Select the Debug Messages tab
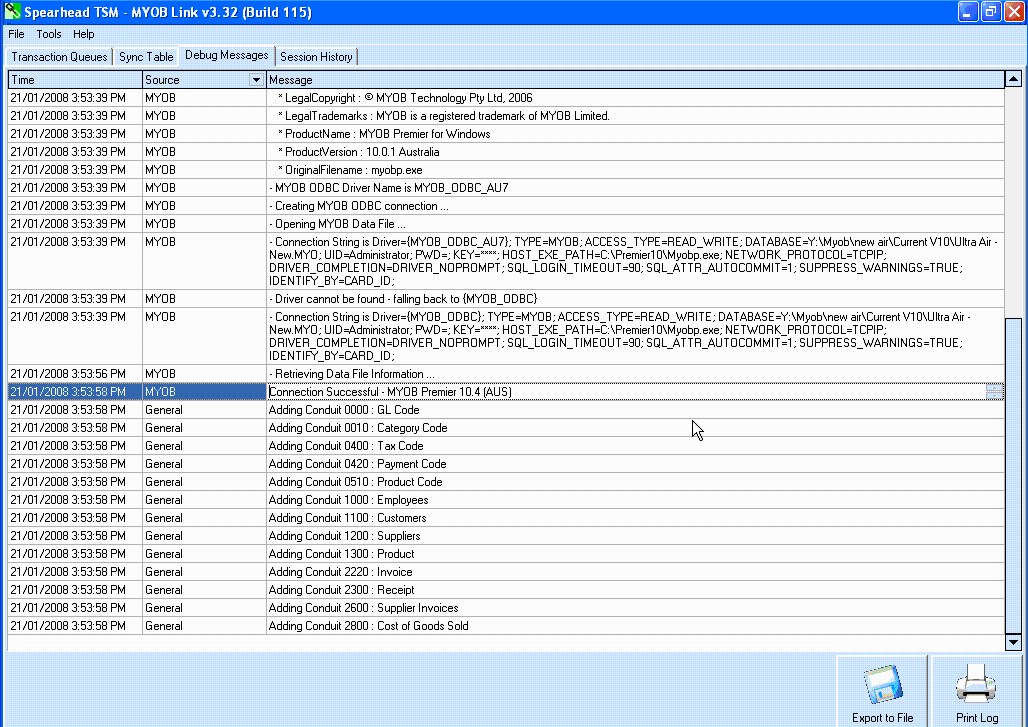 click(226, 56)
